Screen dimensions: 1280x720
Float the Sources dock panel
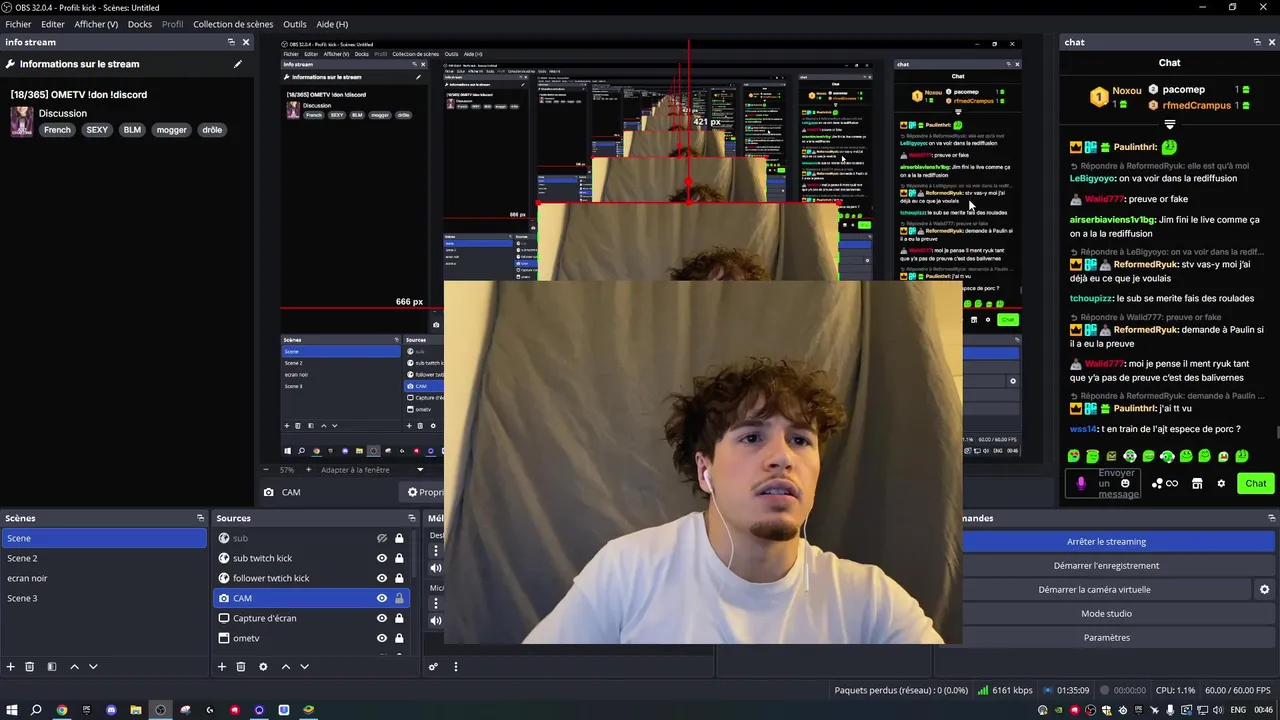411,518
